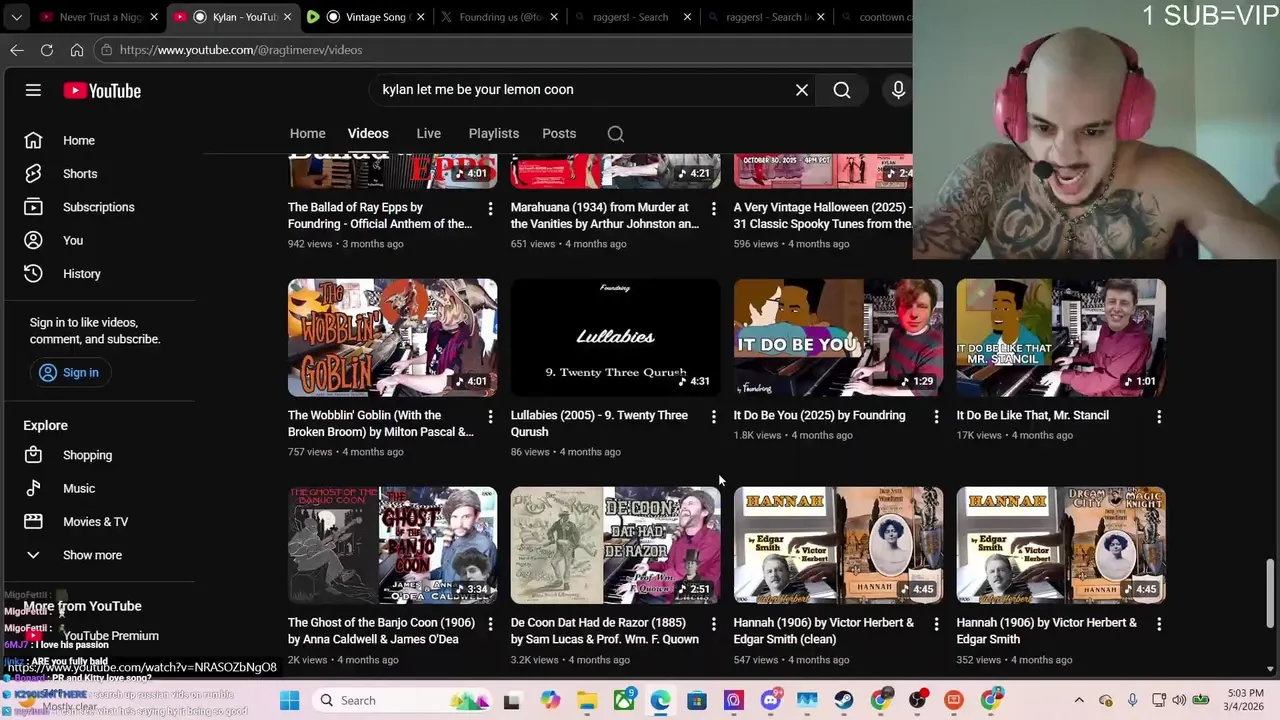This screenshot has height=720, width=1280.
Task: Open Microsoft Store from the taskbar
Action: pos(697,700)
